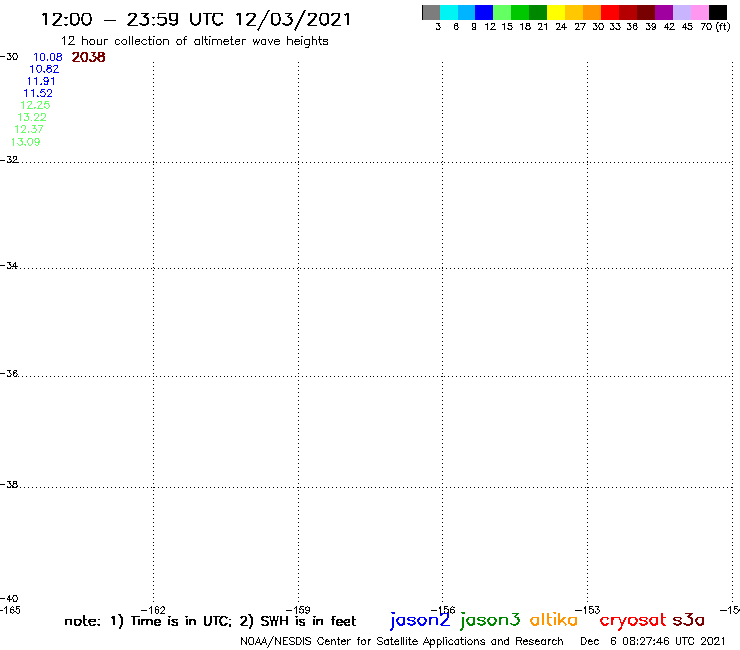Click the '42' label under the color scale
Image resolution: width=740 pixels, height=650 pixels.
(x=669, y=26)
